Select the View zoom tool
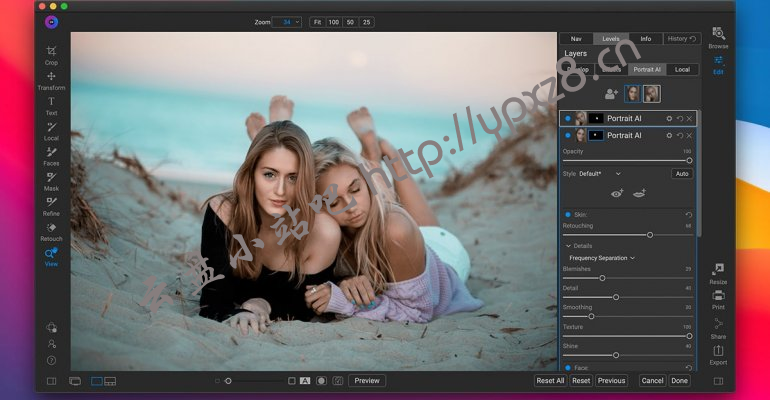 pyautogui.click(x=51, y=257)
